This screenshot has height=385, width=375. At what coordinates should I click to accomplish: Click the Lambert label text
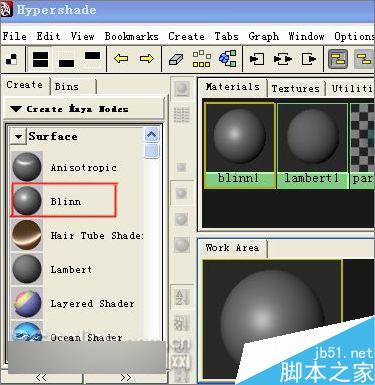71,269
